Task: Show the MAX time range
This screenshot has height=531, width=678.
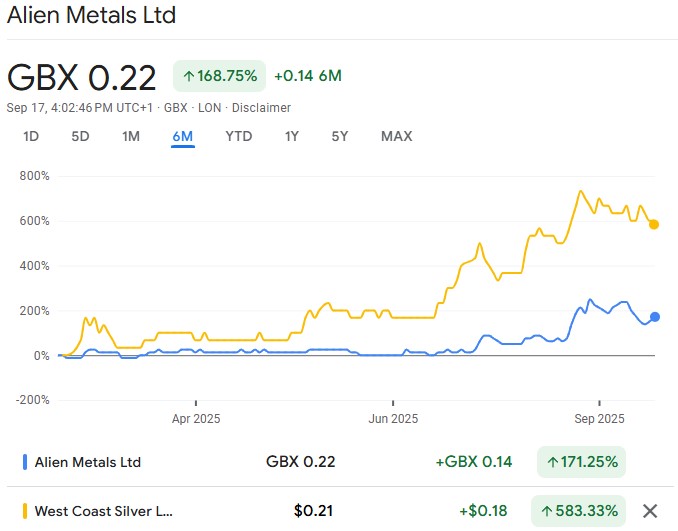Action: 397,137
